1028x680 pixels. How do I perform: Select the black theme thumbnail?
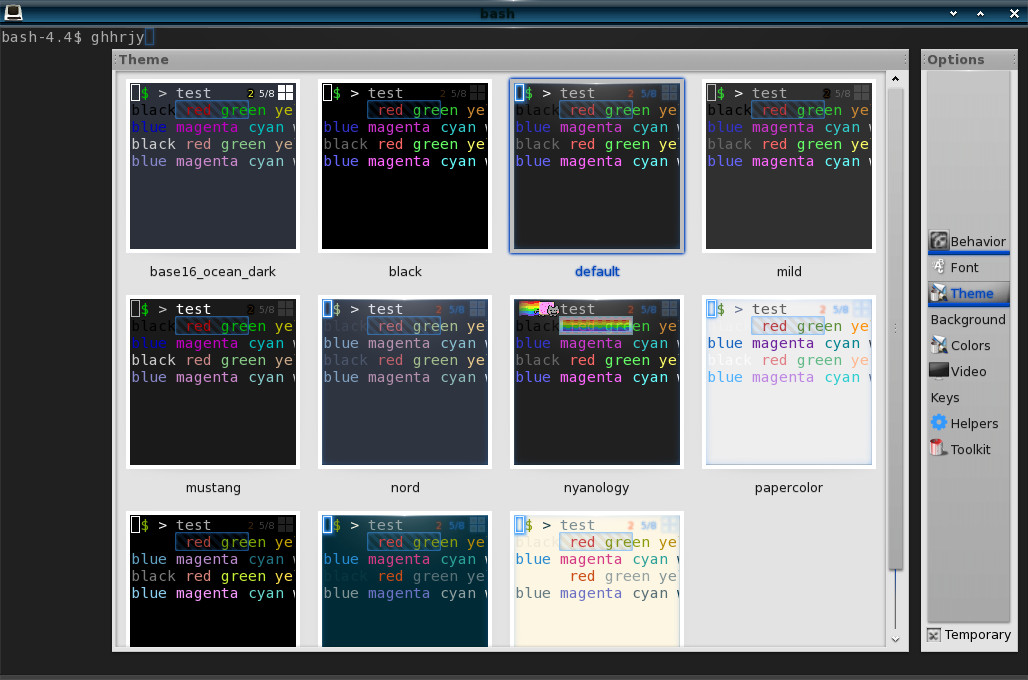coord(405,166)
